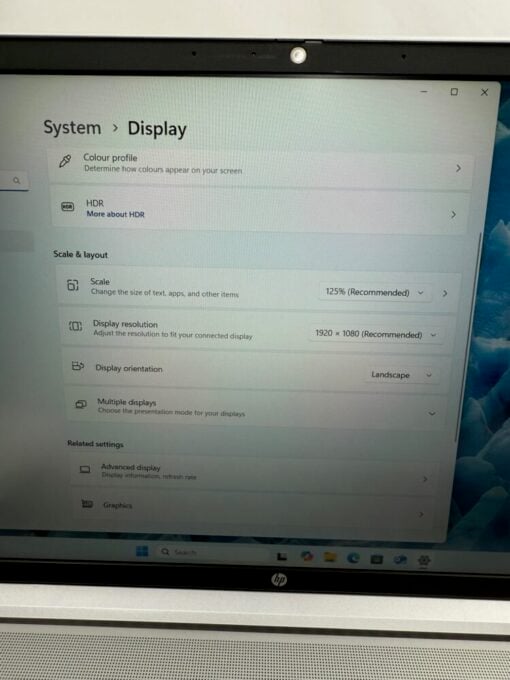Open Graphics using its right chevron
The height and width of the screenshot is (680, 510).
coord(421,514)
